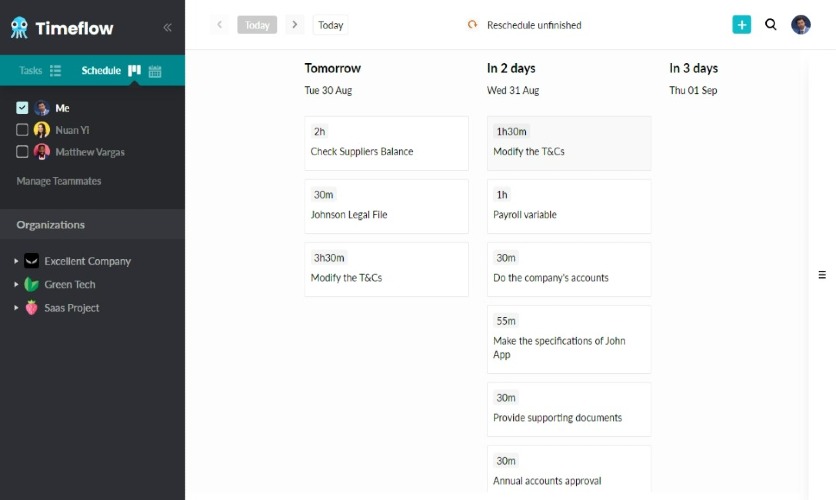Click Matthew Vargas avatar

[42, 152]
